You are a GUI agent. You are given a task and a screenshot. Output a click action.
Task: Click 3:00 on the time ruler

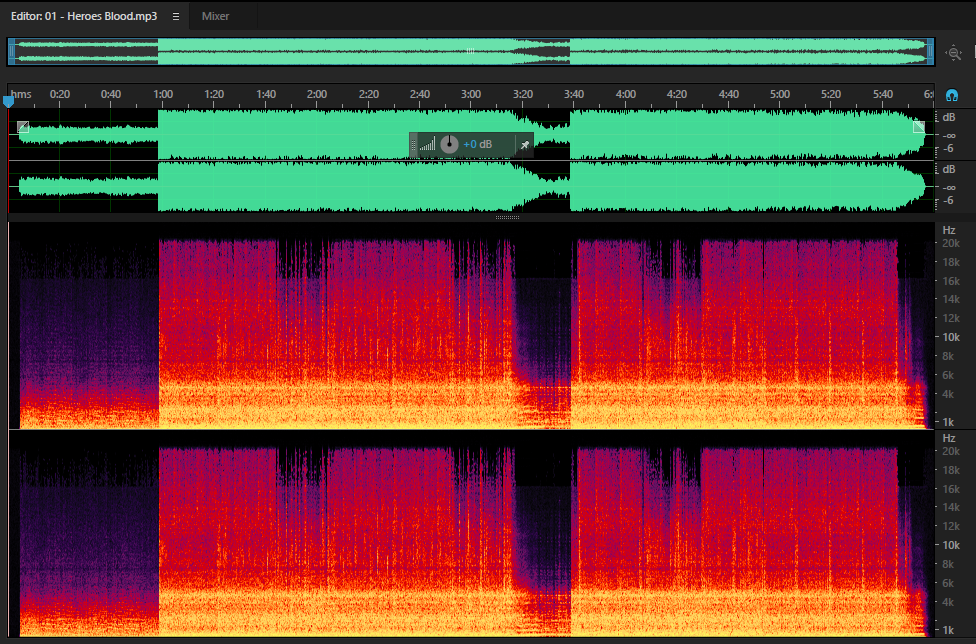[471, 94]
